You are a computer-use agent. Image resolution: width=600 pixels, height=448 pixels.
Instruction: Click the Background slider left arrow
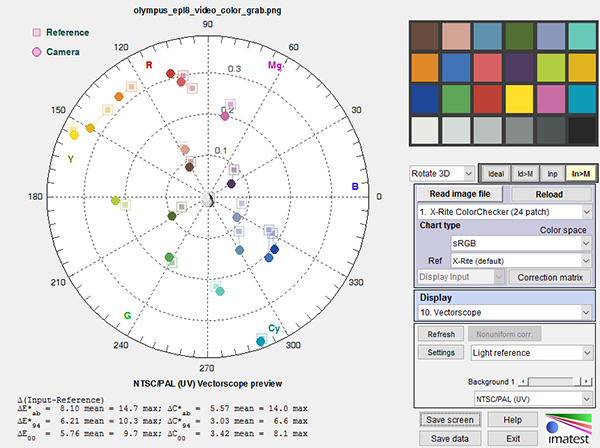523,381
